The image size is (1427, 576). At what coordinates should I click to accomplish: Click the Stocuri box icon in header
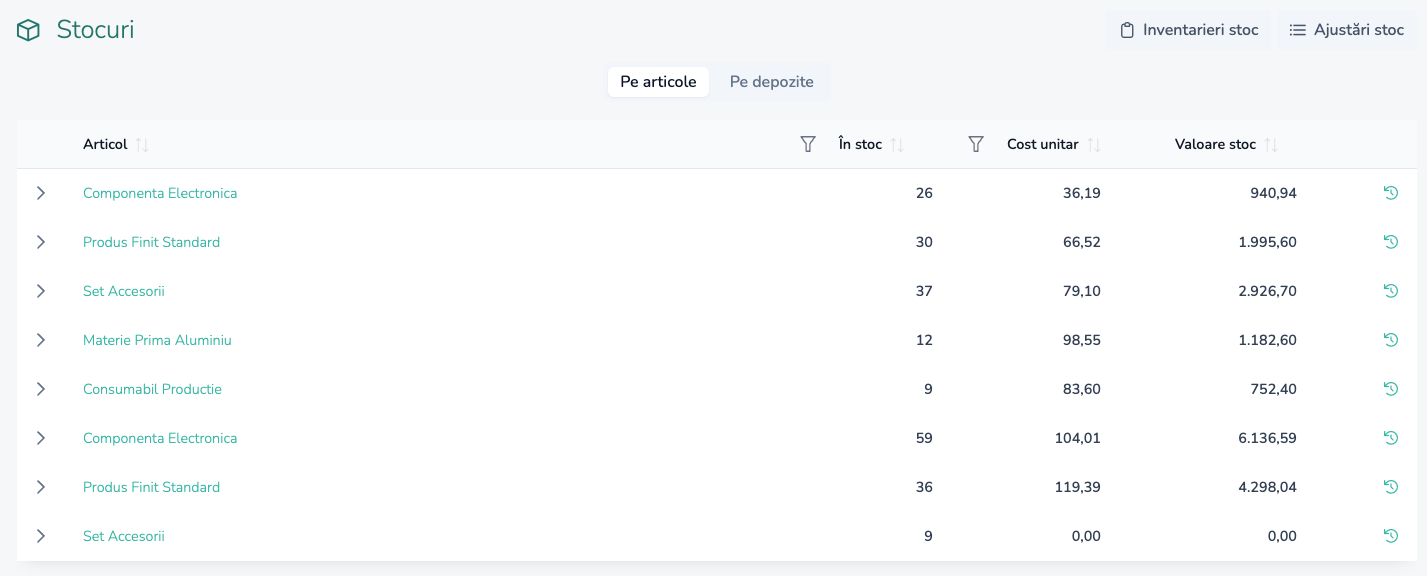click(x=28, y=31)
